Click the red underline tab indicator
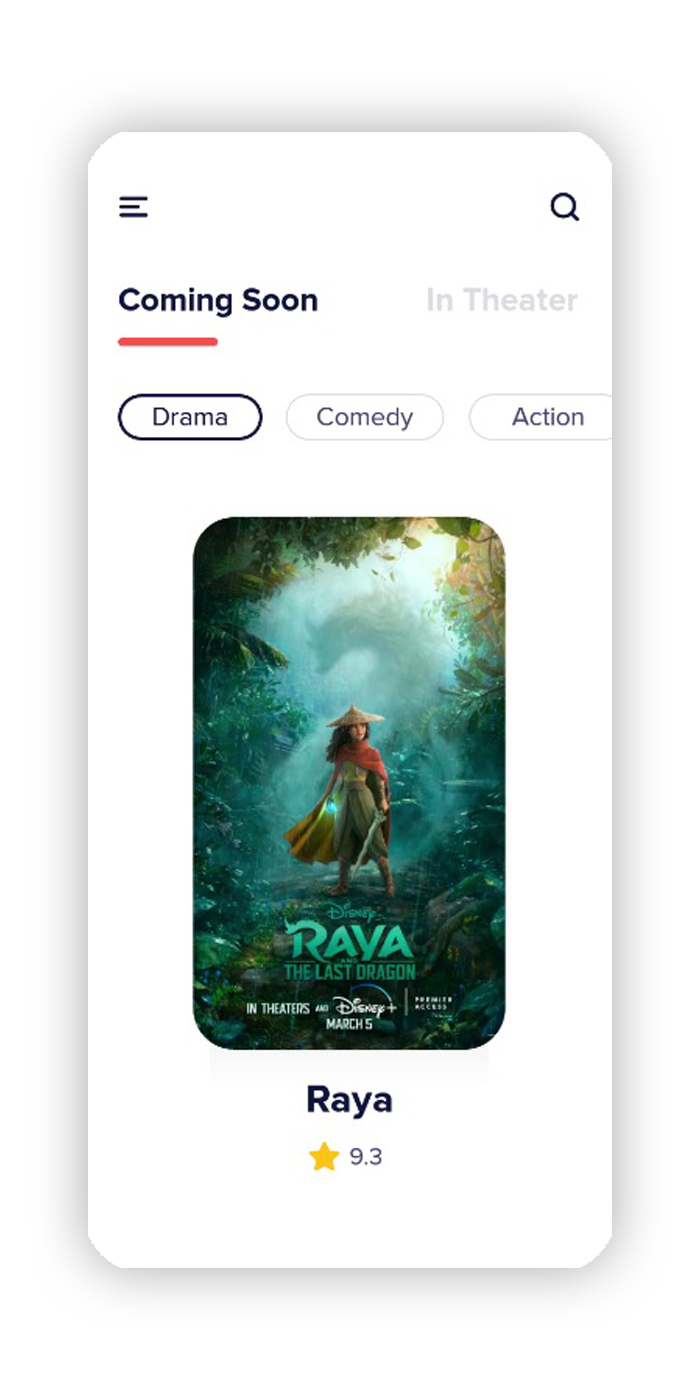Screen dimensions: 700x1400 (x=168, y=342)
